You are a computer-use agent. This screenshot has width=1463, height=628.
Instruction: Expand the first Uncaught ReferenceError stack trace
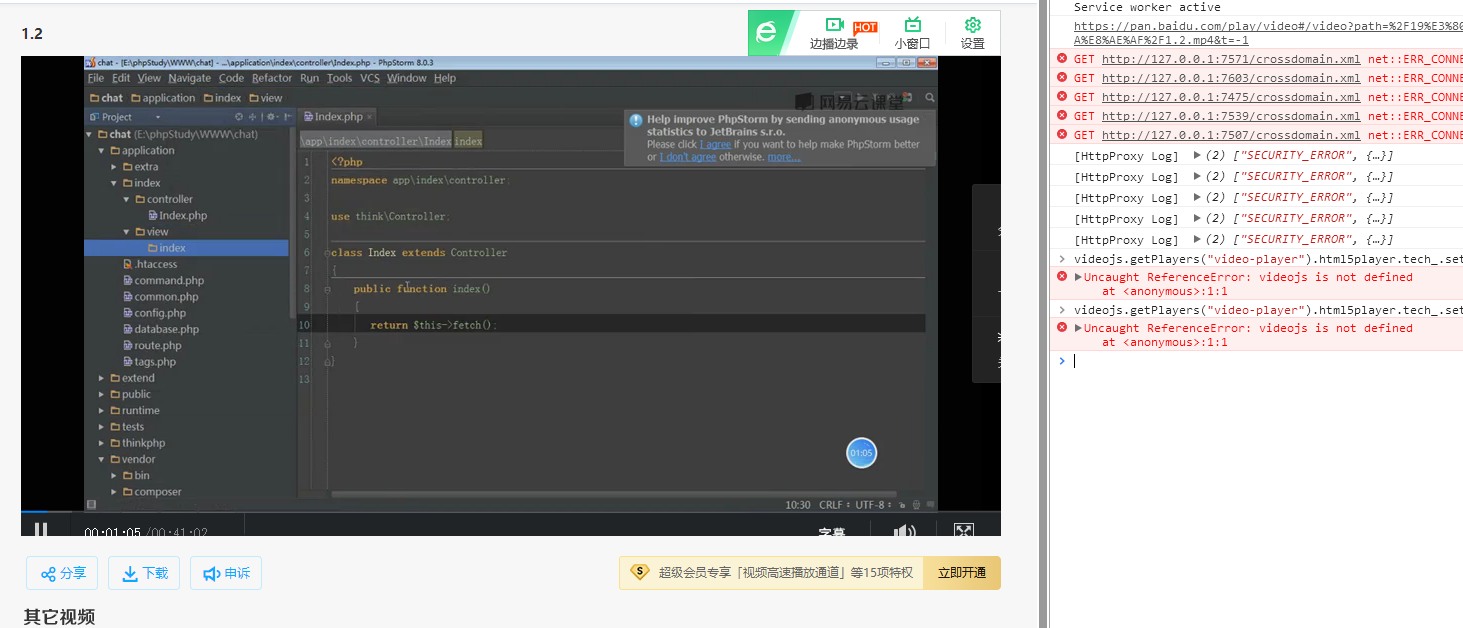(1078, 277)
